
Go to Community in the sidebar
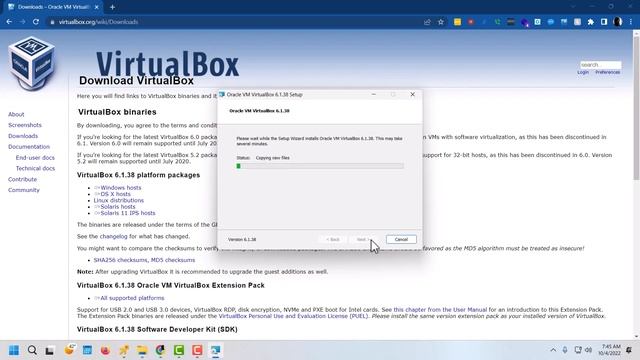pos(24,190)
